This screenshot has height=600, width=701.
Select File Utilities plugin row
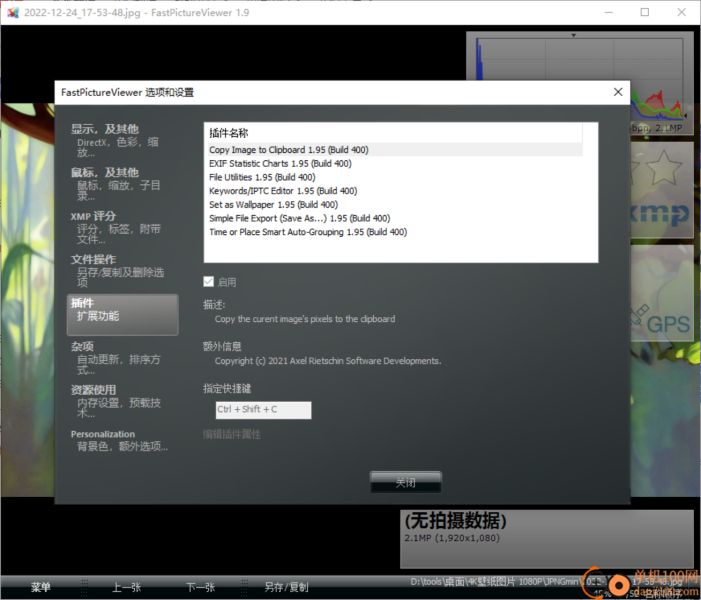coord(395,177)
